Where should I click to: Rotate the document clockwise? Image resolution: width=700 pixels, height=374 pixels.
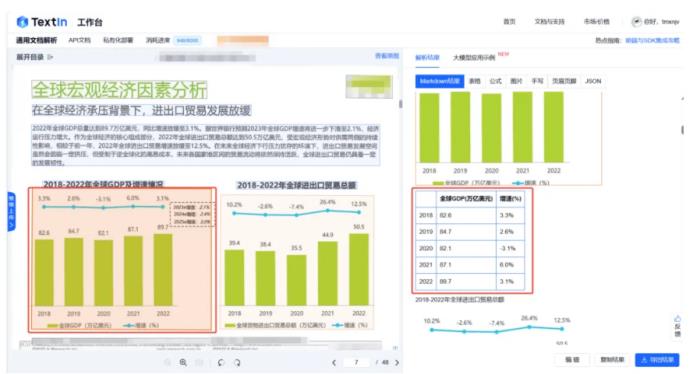pos(238,362)
